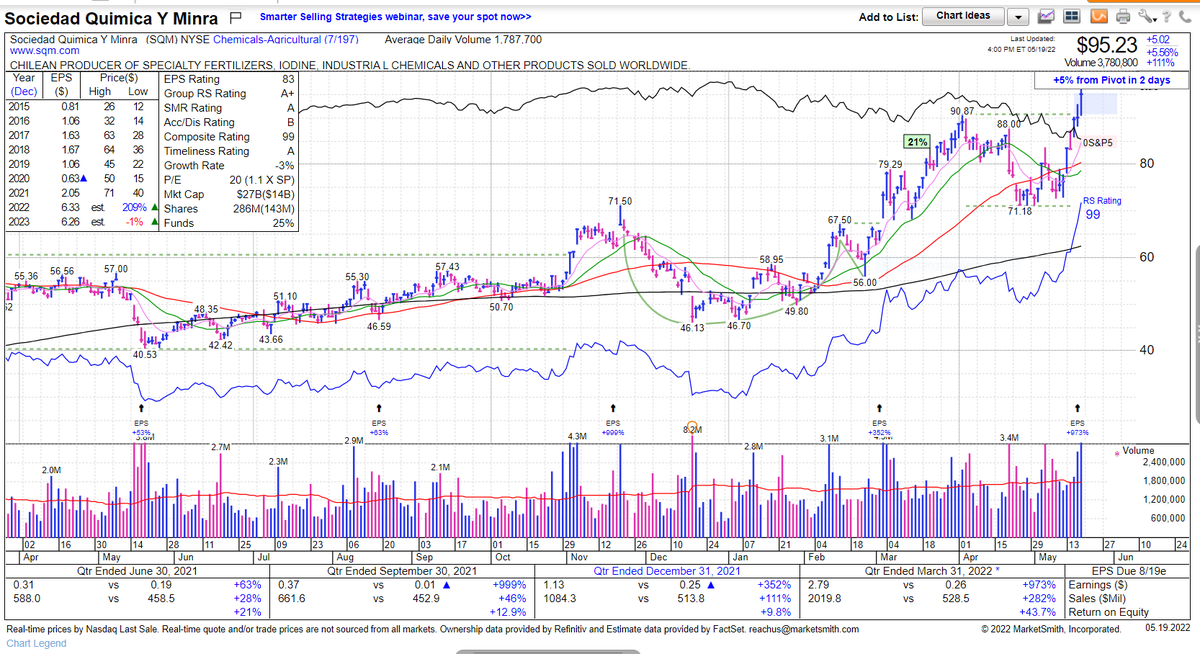Click the $95.23 last price
1200x654 pixels.
pos(1107,46)
